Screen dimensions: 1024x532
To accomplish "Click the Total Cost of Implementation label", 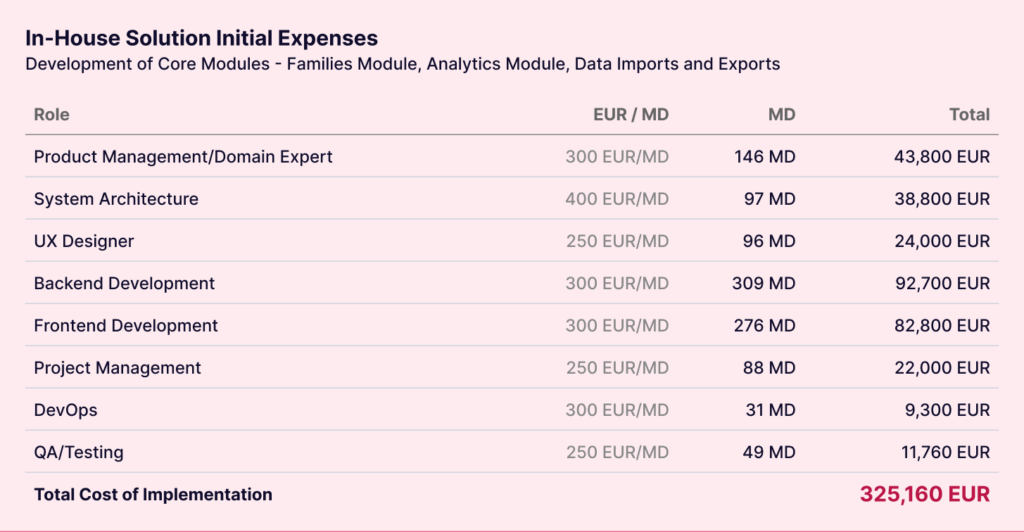I will click(153, 494).
